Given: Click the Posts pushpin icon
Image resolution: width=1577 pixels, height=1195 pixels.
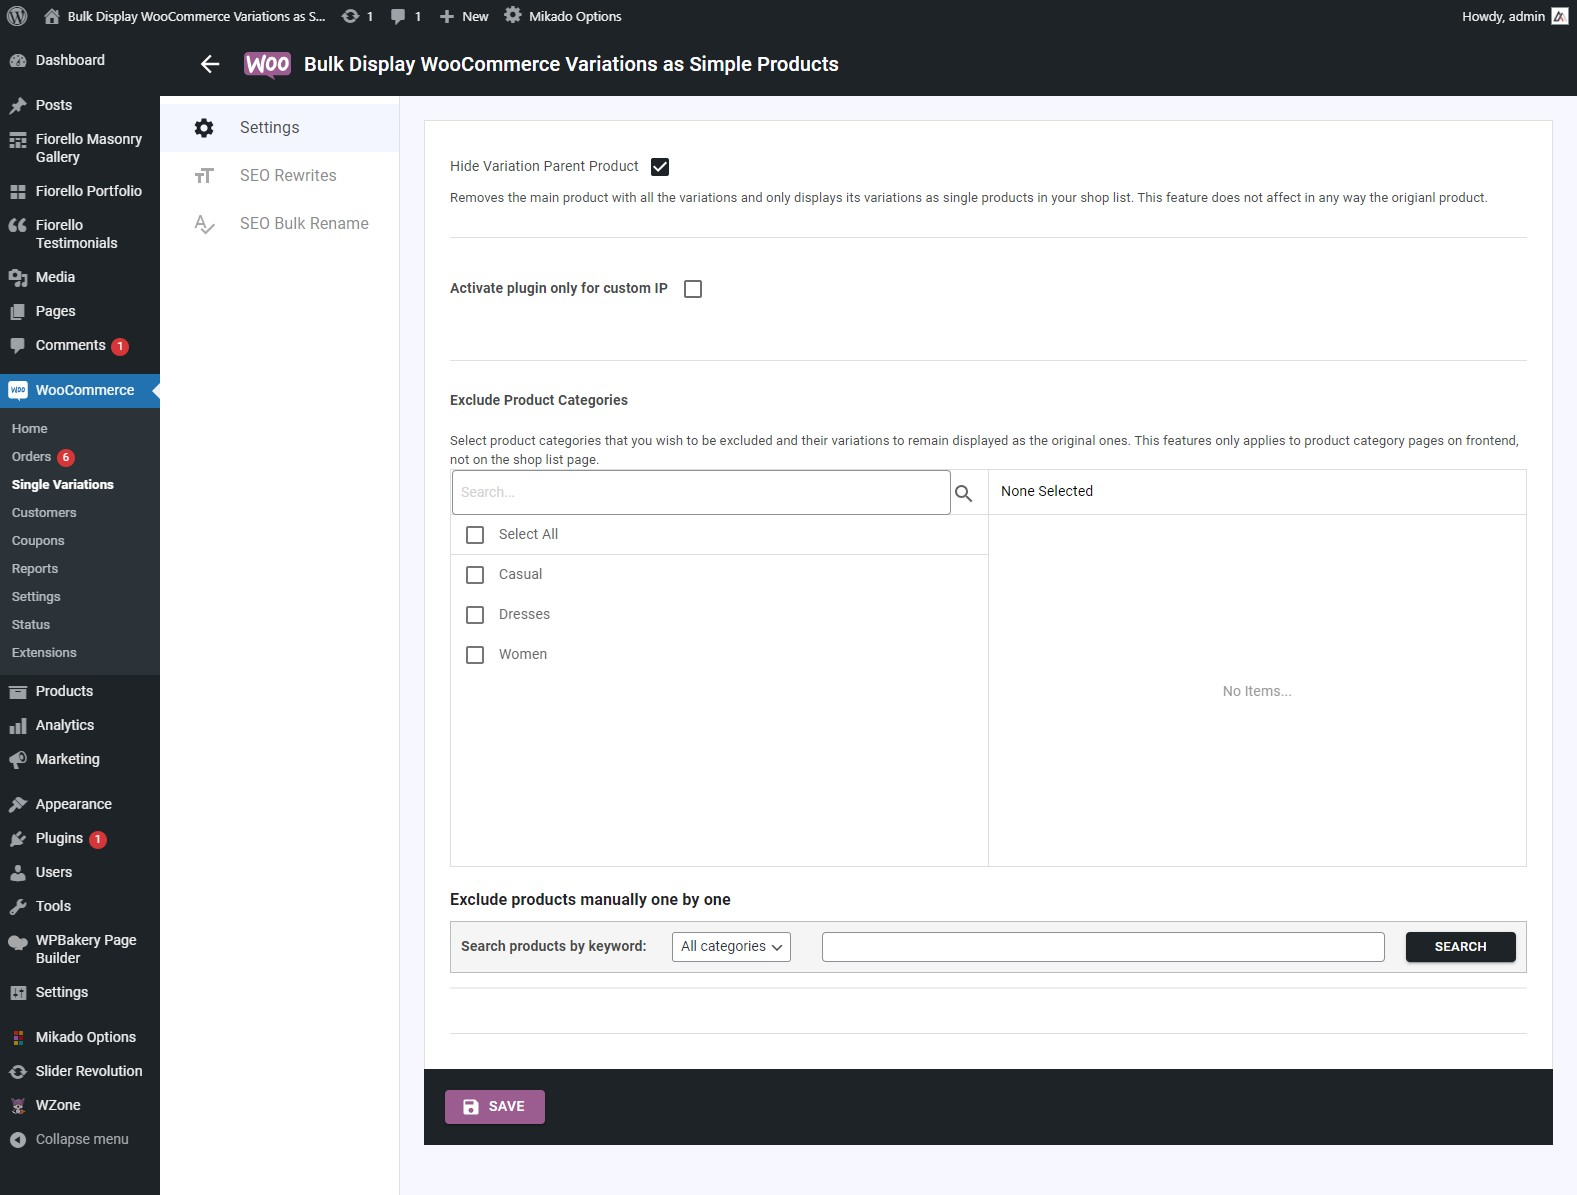Looking at the screenshot, I should tap(18, 105).
